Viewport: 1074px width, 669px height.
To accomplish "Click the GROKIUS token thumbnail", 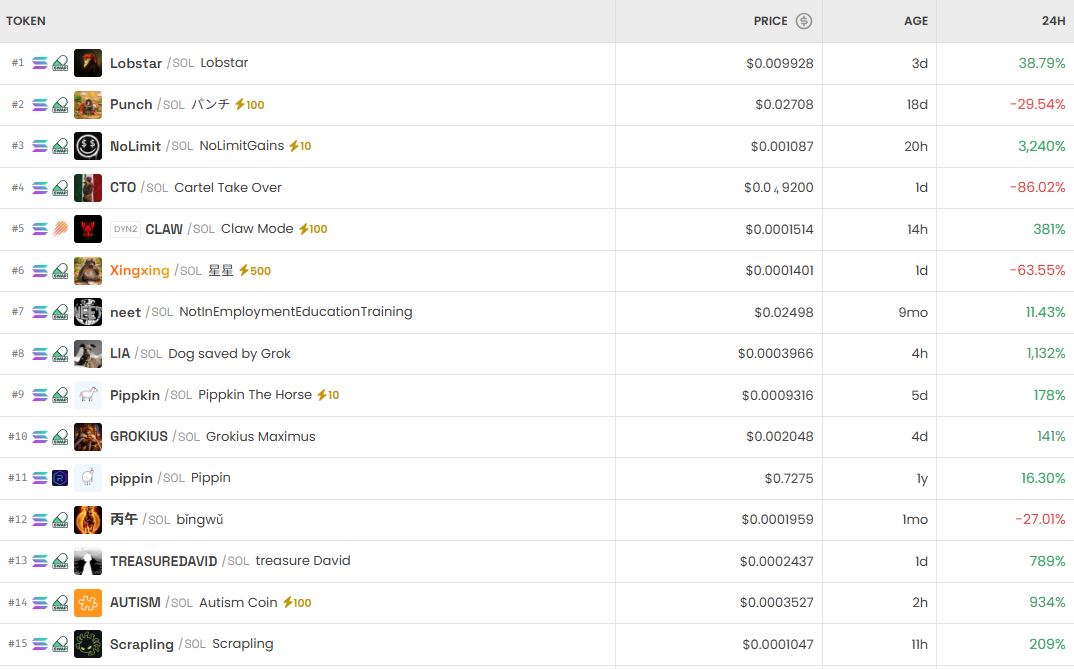I will point(88,437).
